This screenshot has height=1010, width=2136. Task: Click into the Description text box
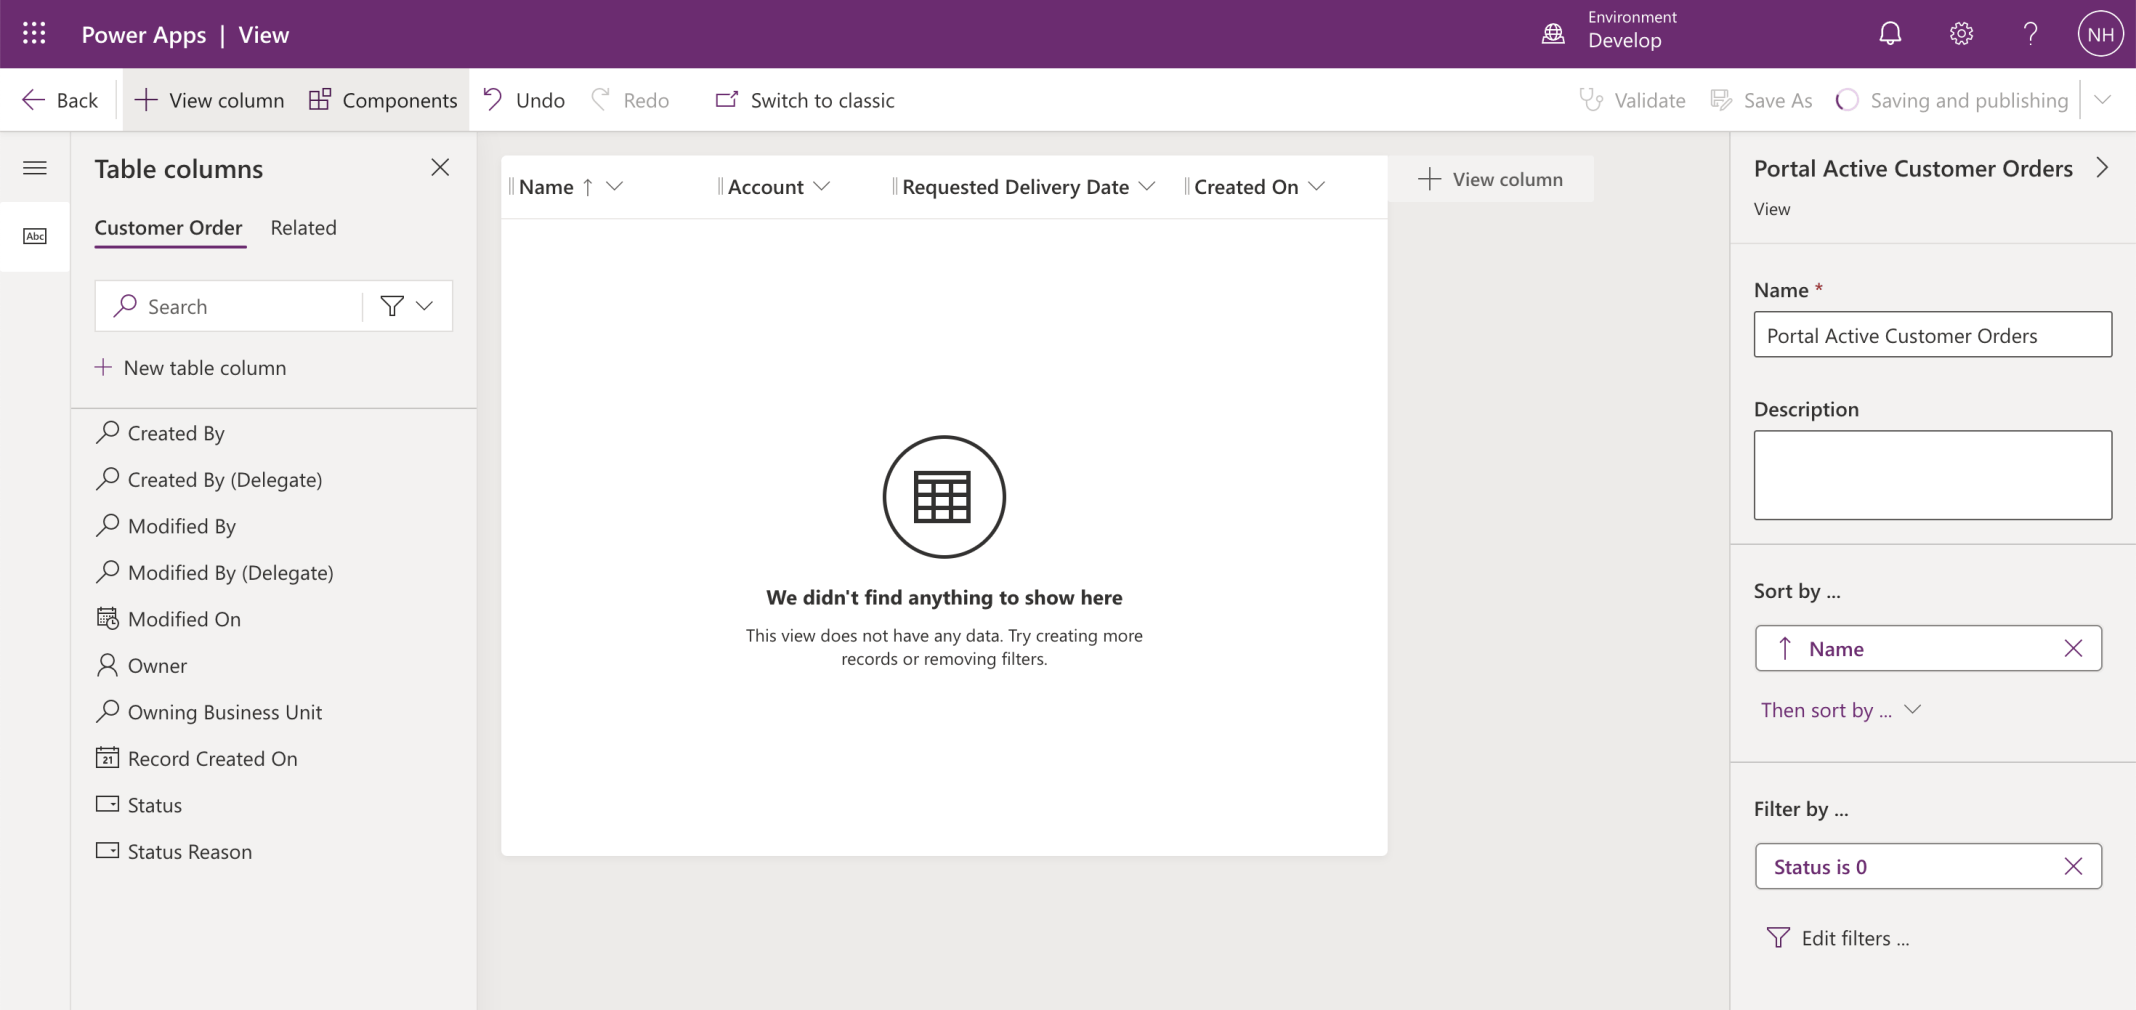coord(1932,475)
